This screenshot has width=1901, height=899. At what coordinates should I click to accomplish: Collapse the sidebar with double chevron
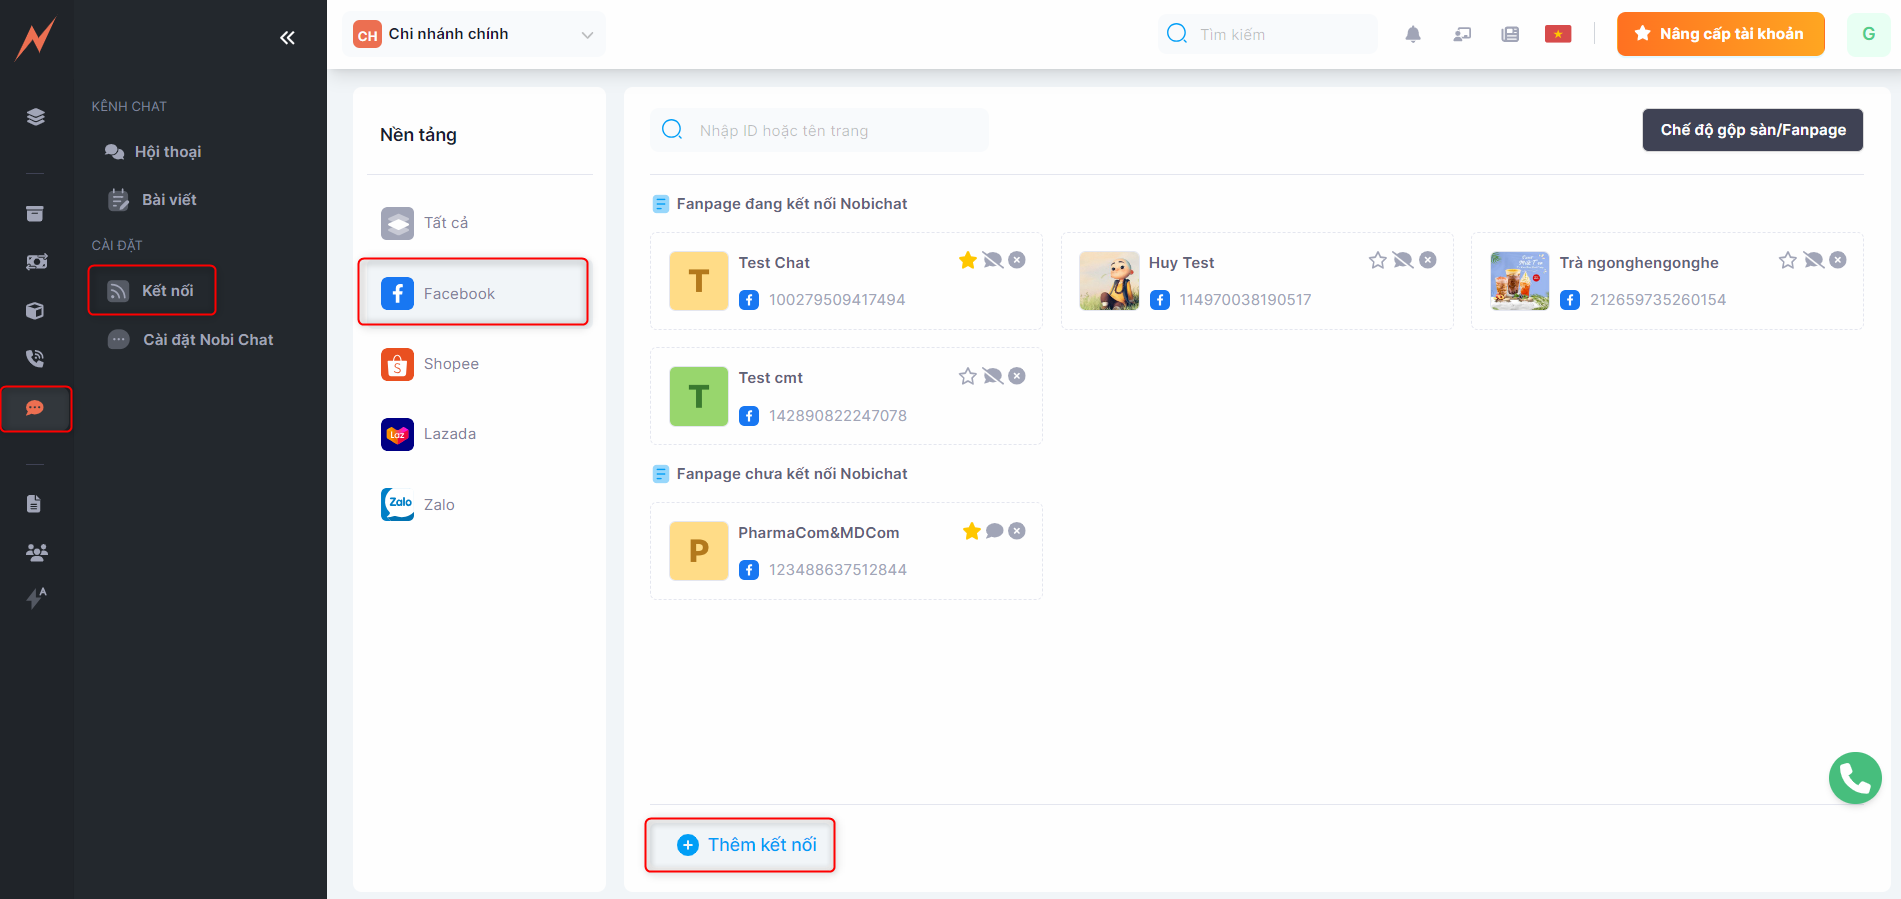click(x=287, y=38)
